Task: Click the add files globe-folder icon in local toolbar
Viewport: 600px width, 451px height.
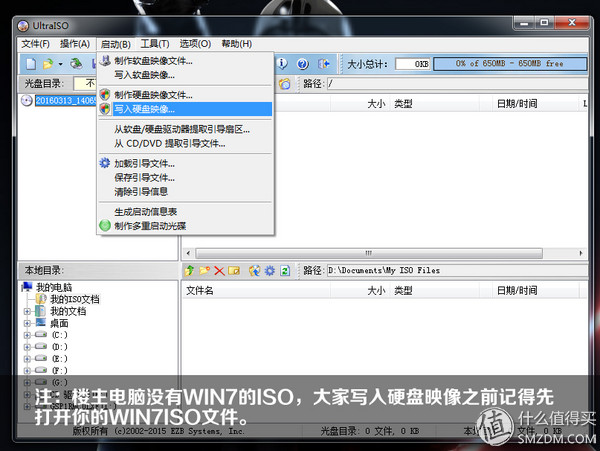Action: click(x=254, y=271)
